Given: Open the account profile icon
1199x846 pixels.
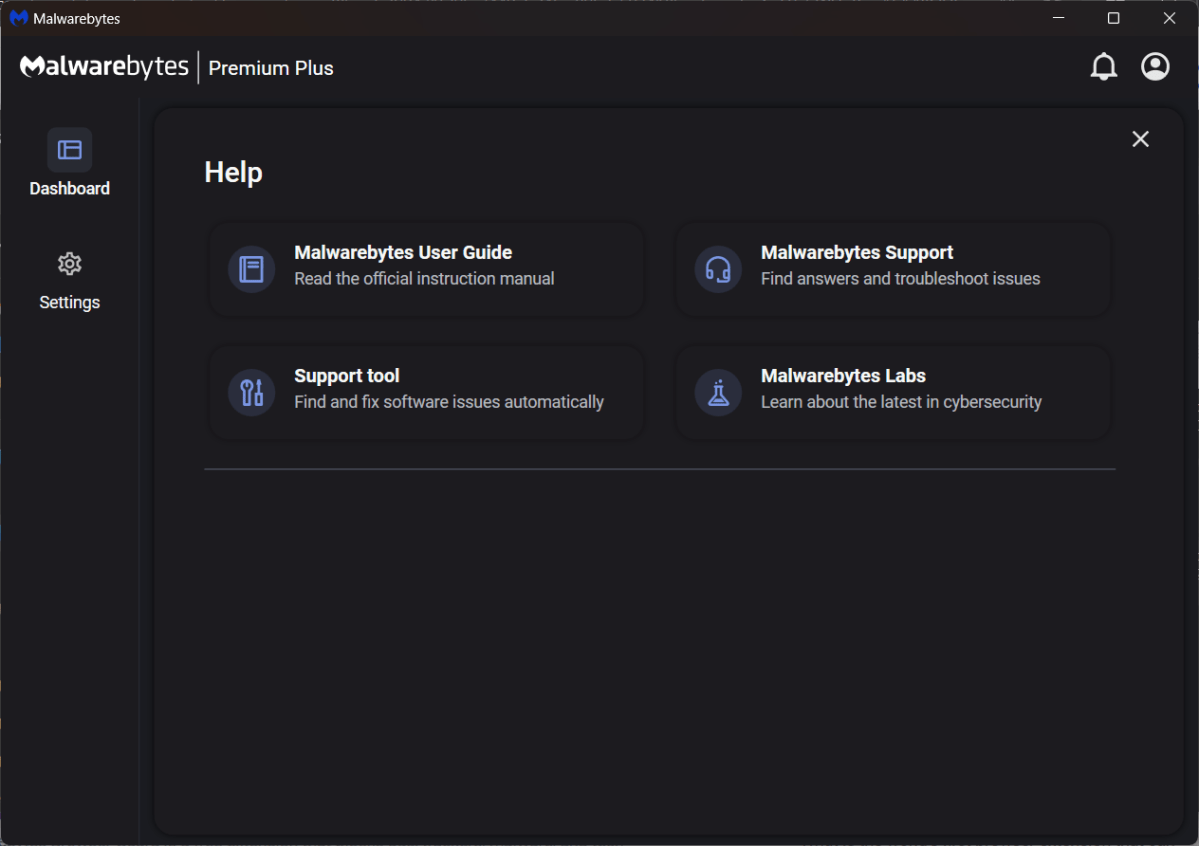Looking at the screenshot, I should tap(1155, 67).
